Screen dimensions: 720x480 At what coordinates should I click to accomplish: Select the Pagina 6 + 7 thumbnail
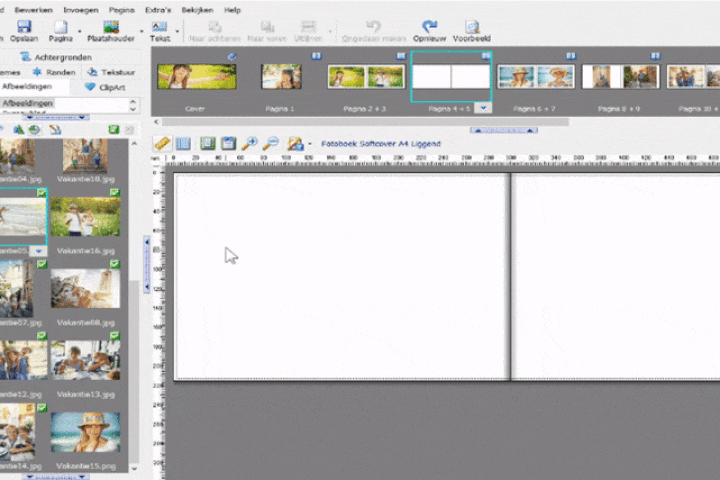(535, 77)
